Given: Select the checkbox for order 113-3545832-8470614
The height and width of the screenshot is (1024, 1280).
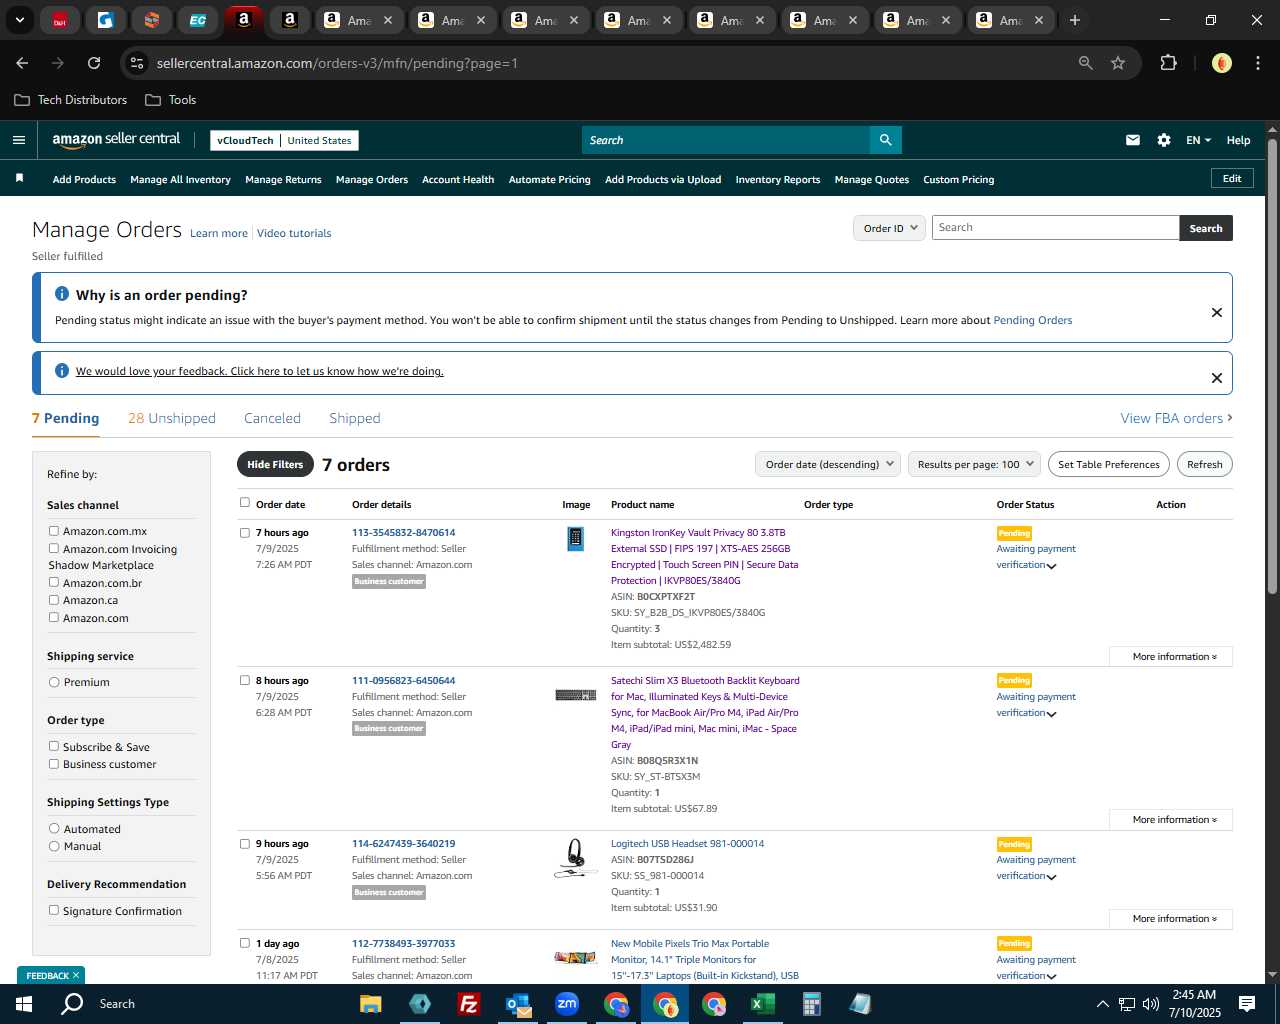Looking at the screenshot, I should (x=244, y=533).
